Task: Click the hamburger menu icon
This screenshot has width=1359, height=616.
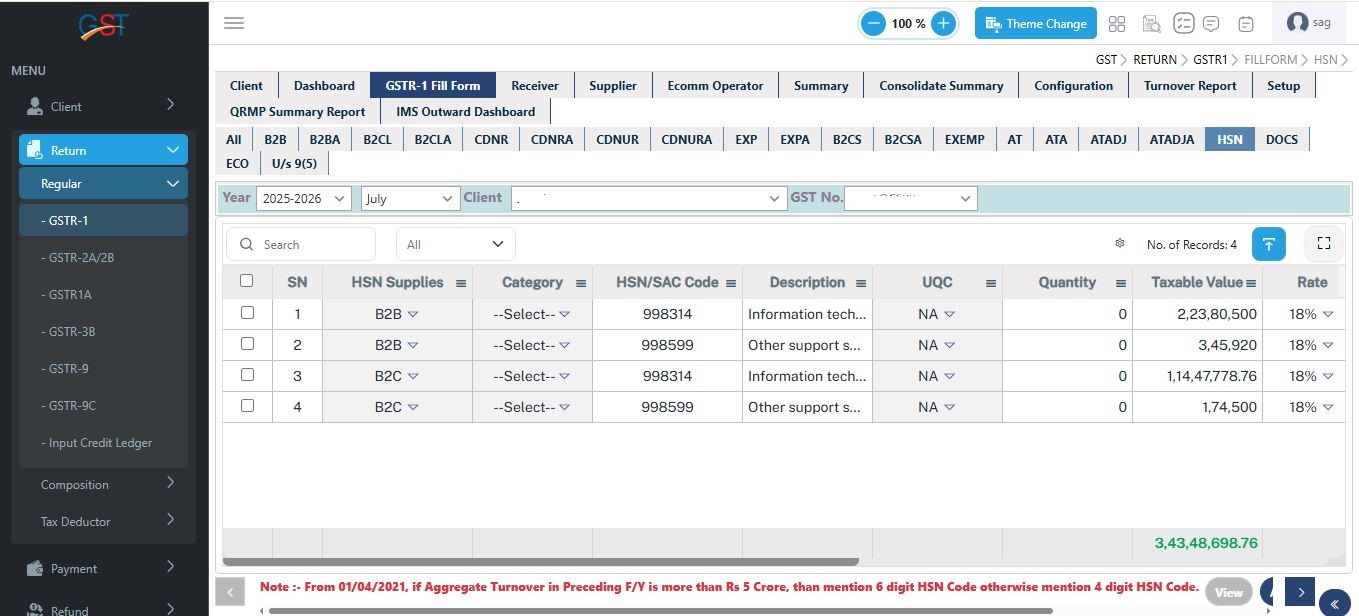Action: coord(234,23)
